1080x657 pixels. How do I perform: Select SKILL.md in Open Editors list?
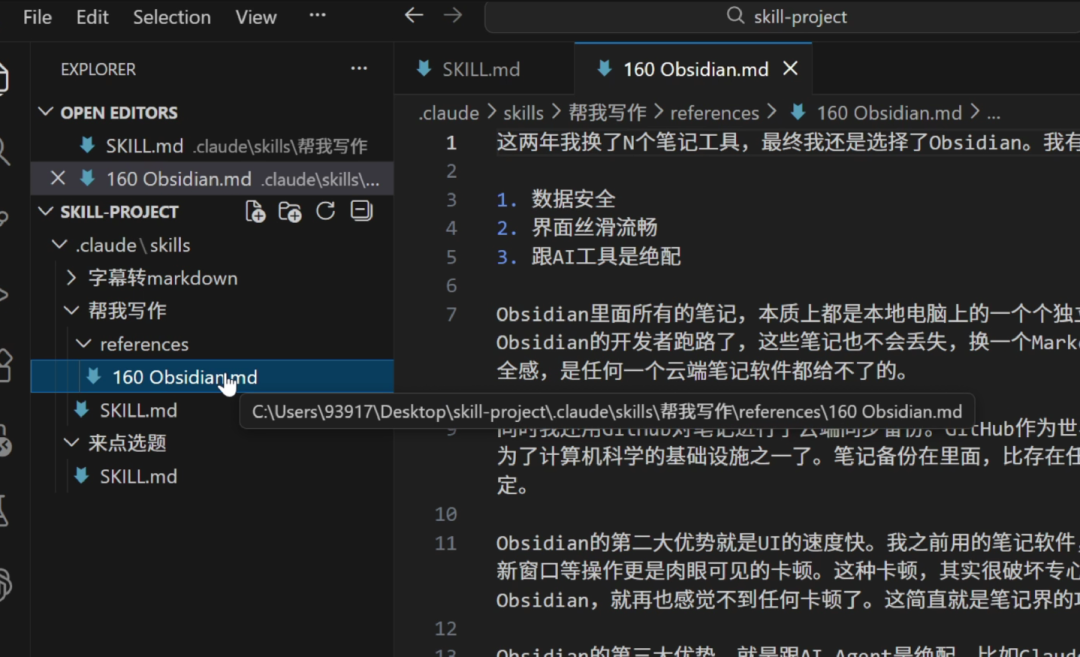[x=212, y=146]
